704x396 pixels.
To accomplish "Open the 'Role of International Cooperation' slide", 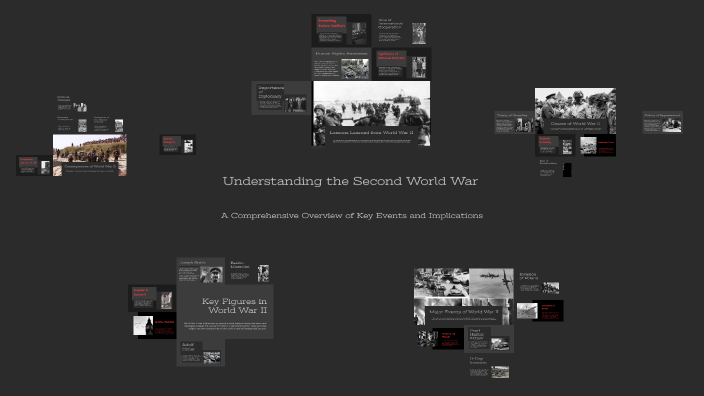I will (401, 31).
